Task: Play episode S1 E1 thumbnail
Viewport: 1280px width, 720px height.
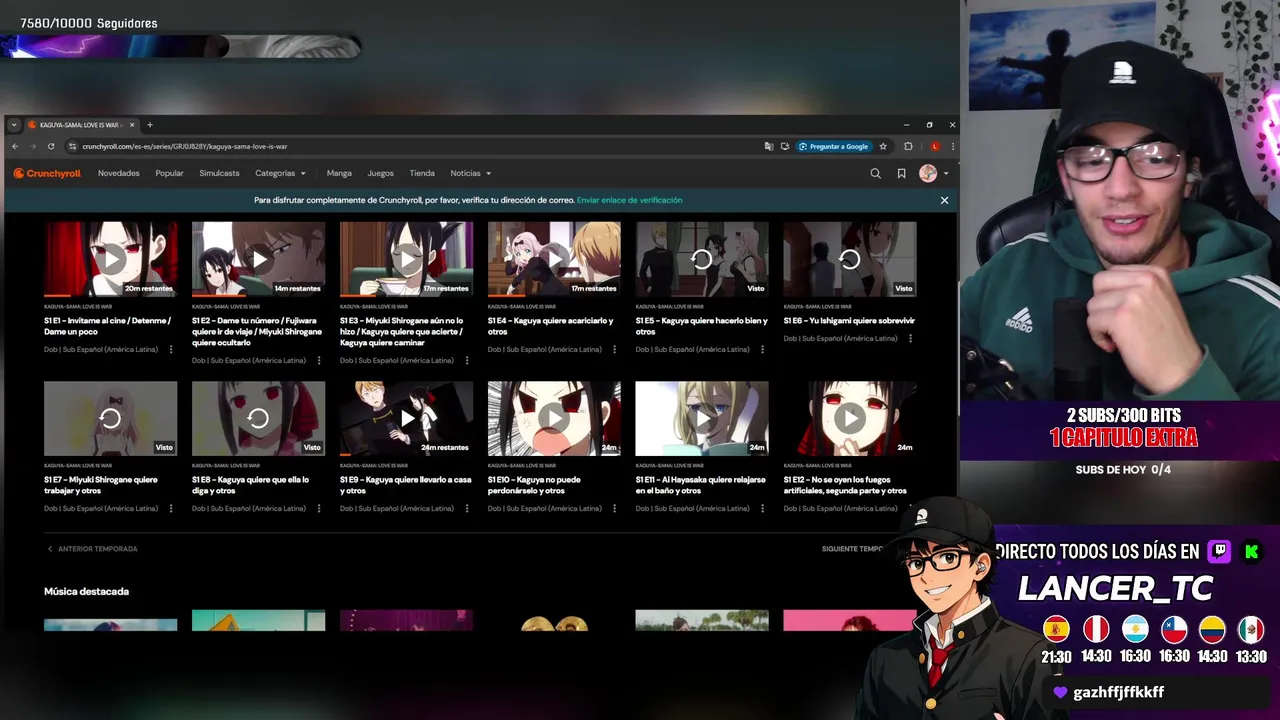Action: click(x=110, y=259)
